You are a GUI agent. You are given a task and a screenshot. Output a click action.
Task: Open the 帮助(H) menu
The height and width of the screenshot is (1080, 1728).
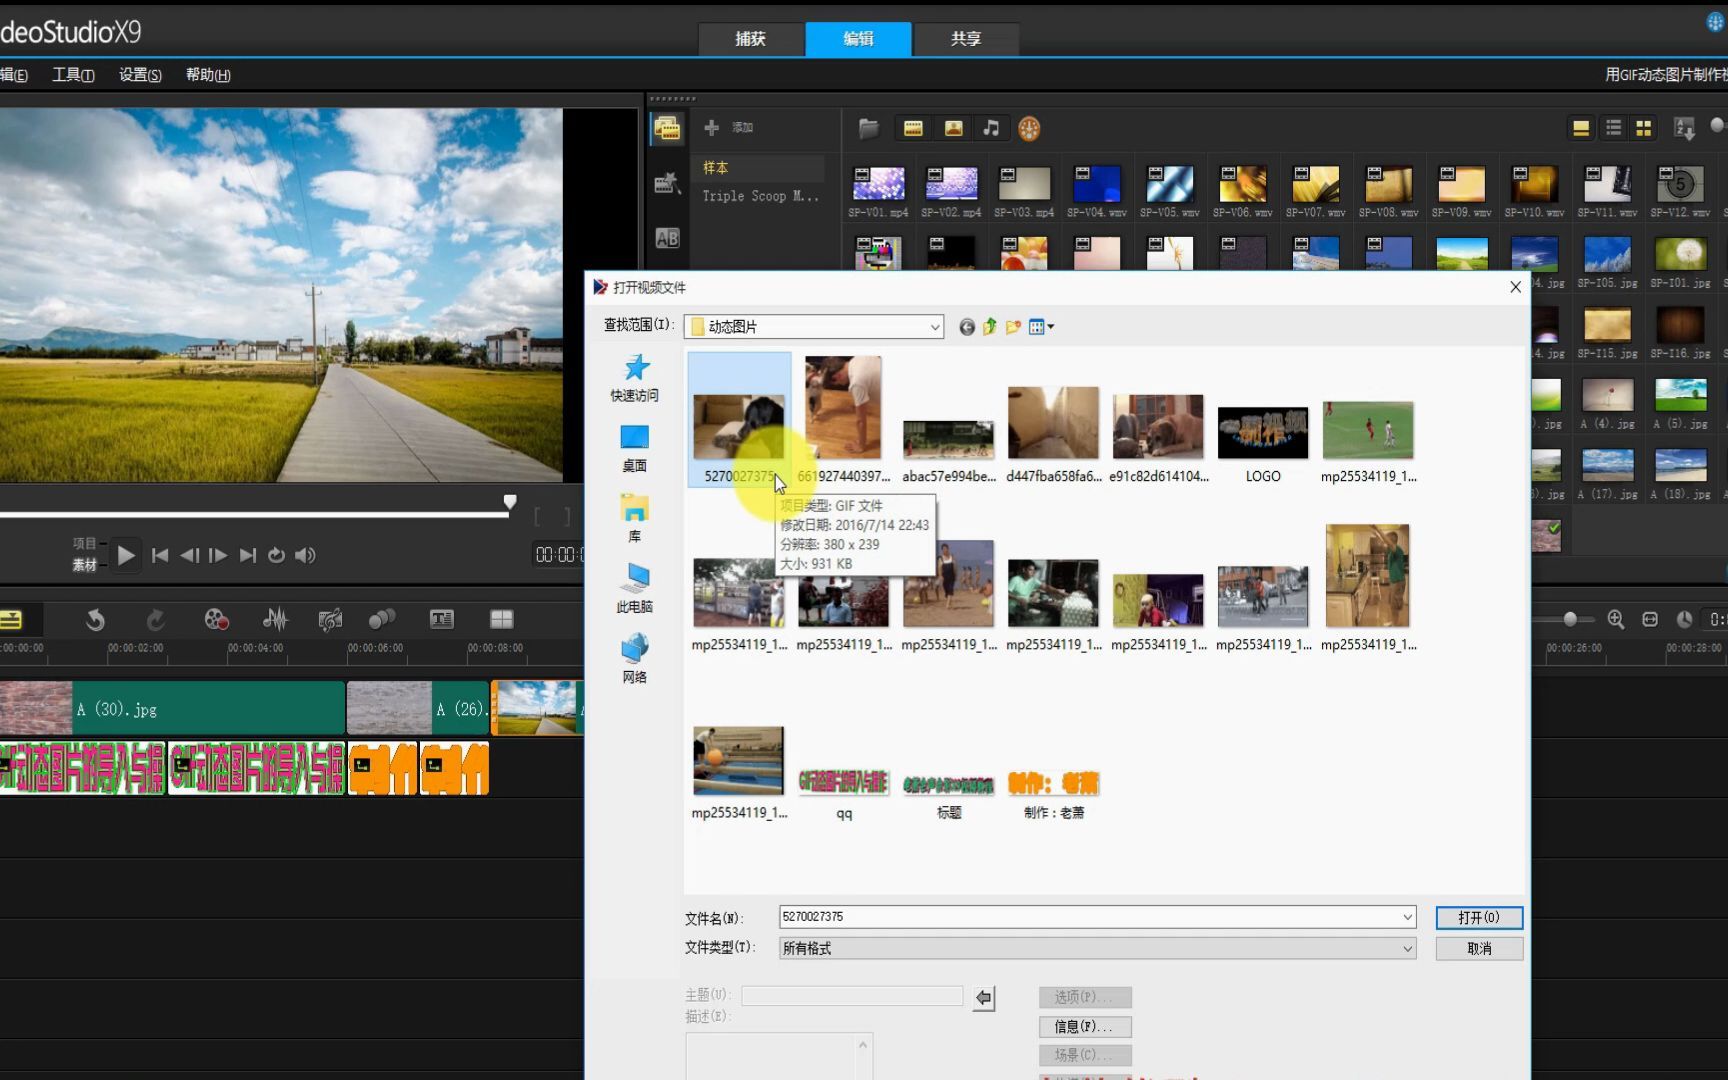tap(208, 75)
